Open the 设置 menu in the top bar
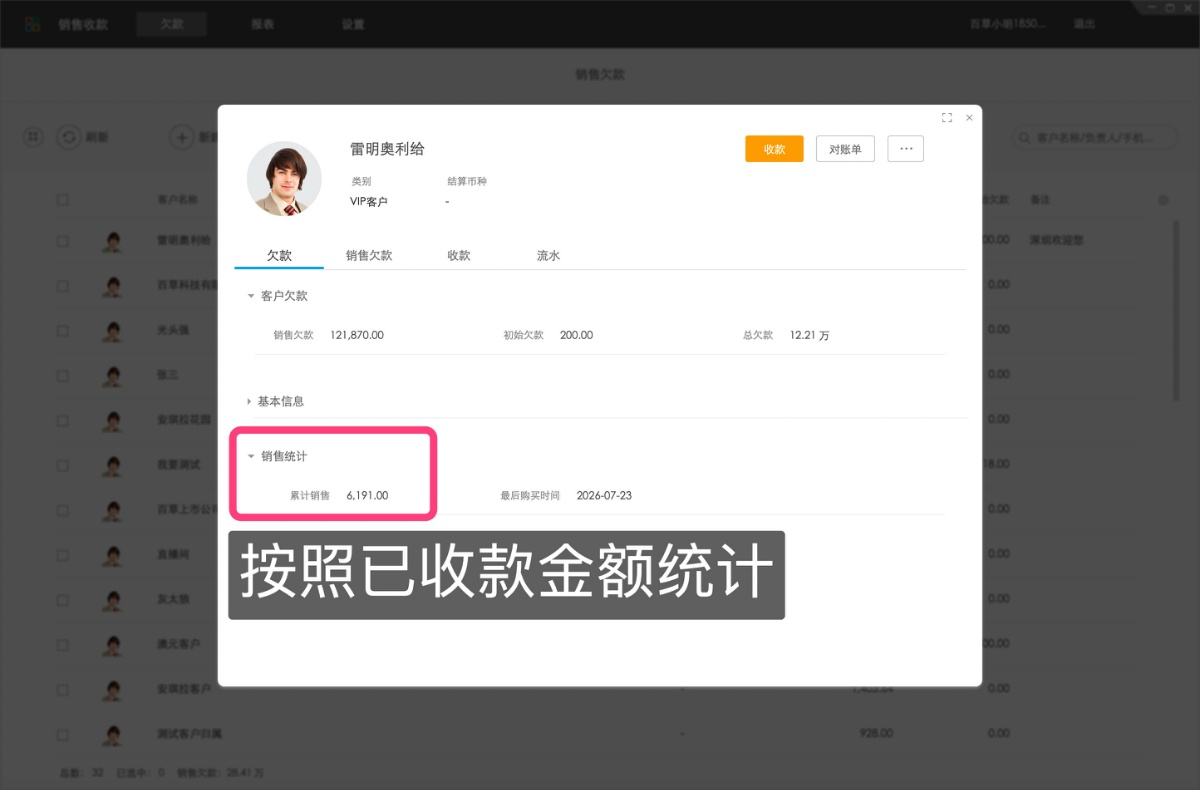This screenshot has width=1200, height=790. pyautogui.click(x=353, y=24)
